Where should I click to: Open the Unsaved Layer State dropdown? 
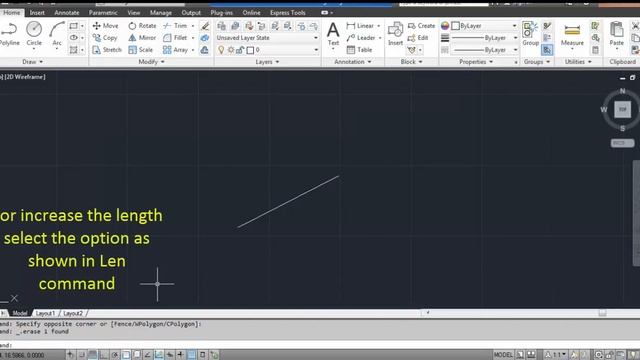267,38
